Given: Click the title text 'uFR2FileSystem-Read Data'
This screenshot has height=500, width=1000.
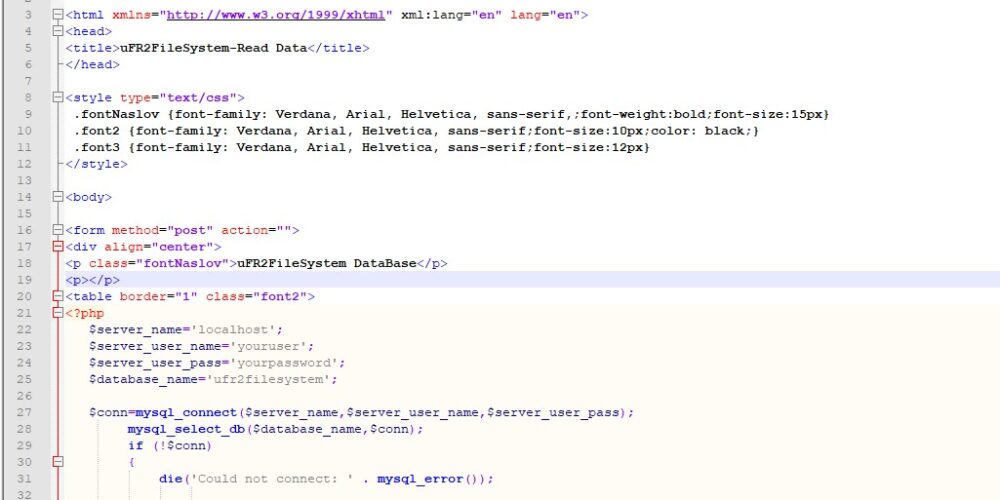Looking at the screenshot, I should tap(213, 48).
